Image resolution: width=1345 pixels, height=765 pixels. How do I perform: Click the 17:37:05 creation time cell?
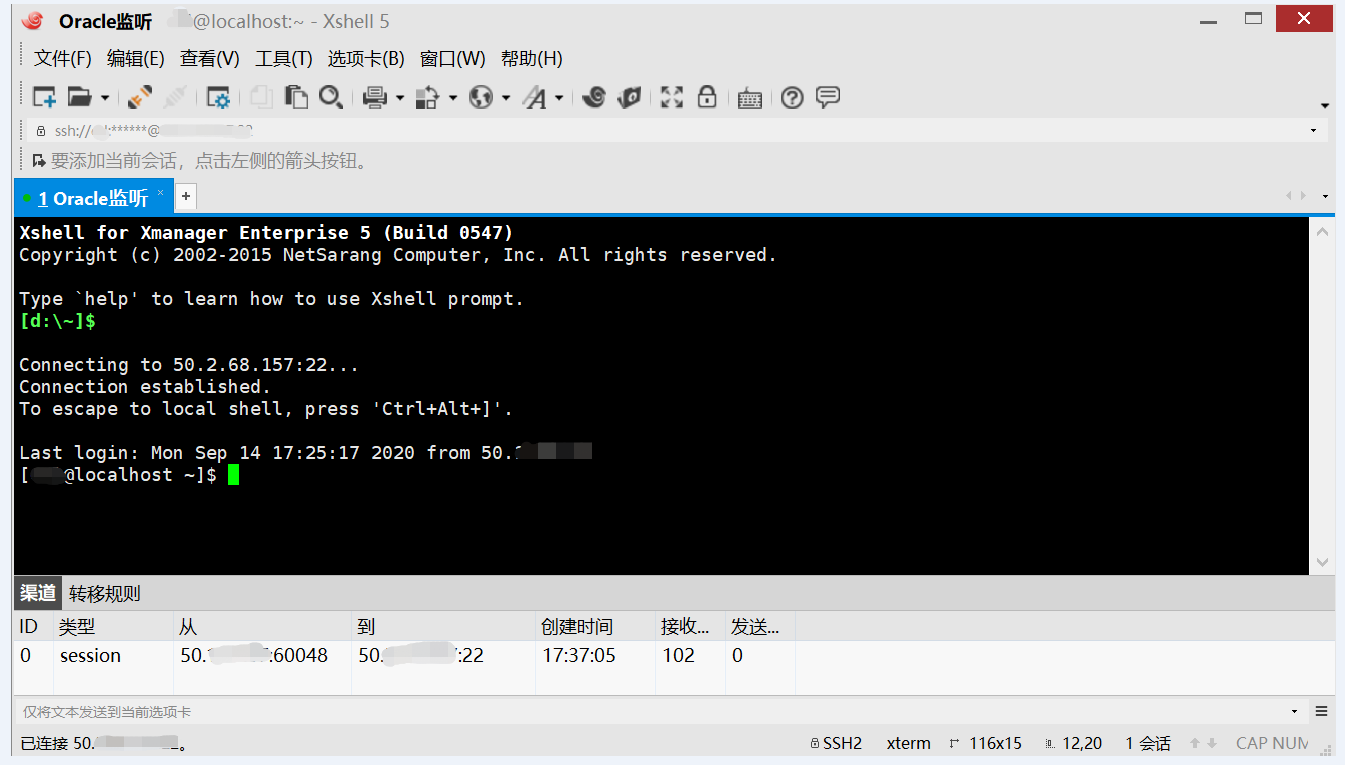pyautogui.click(x=579, y=656)
